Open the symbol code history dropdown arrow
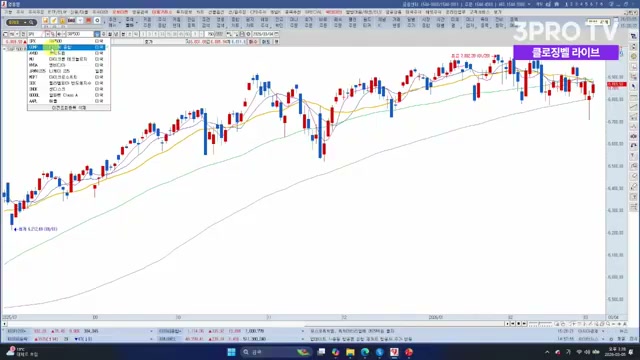Viewport: 640px width, 360px height. coord(47,34)
